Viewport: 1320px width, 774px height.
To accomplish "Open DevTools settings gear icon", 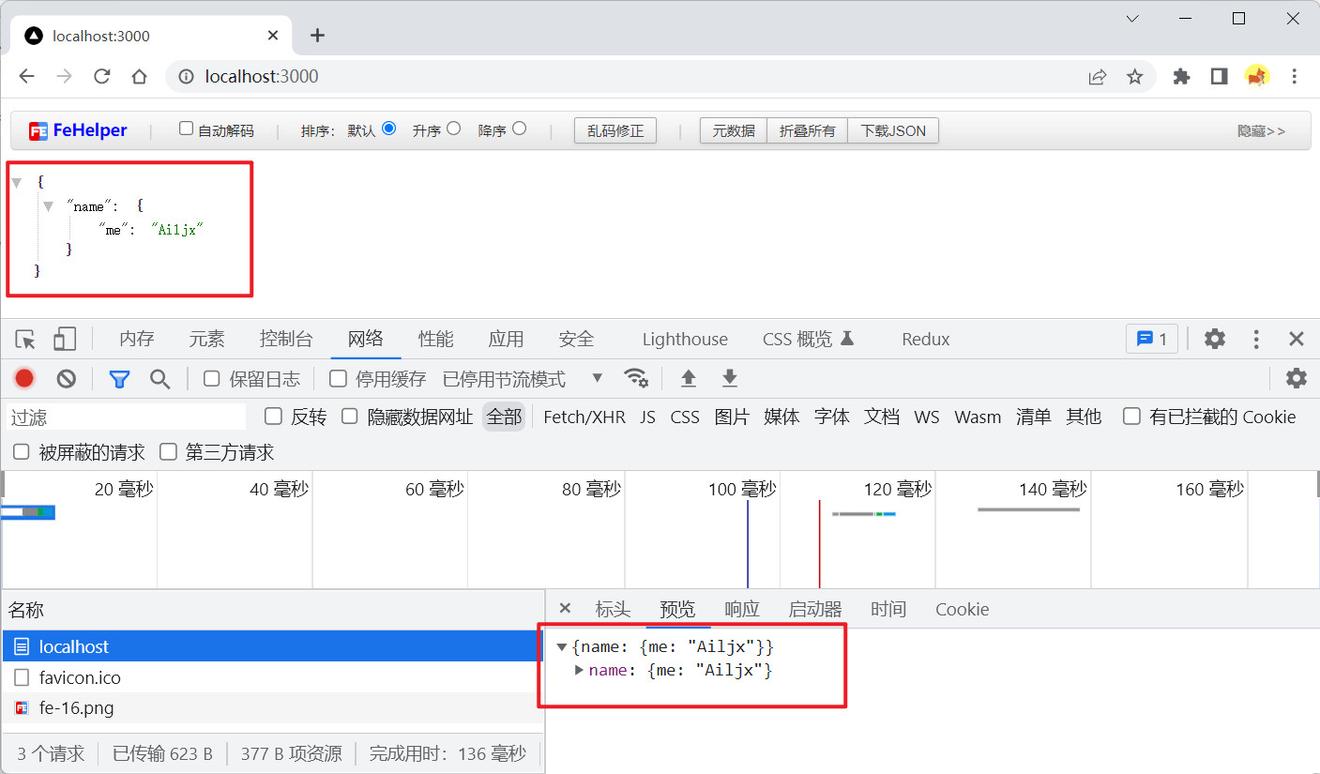I will point(1214,339).
